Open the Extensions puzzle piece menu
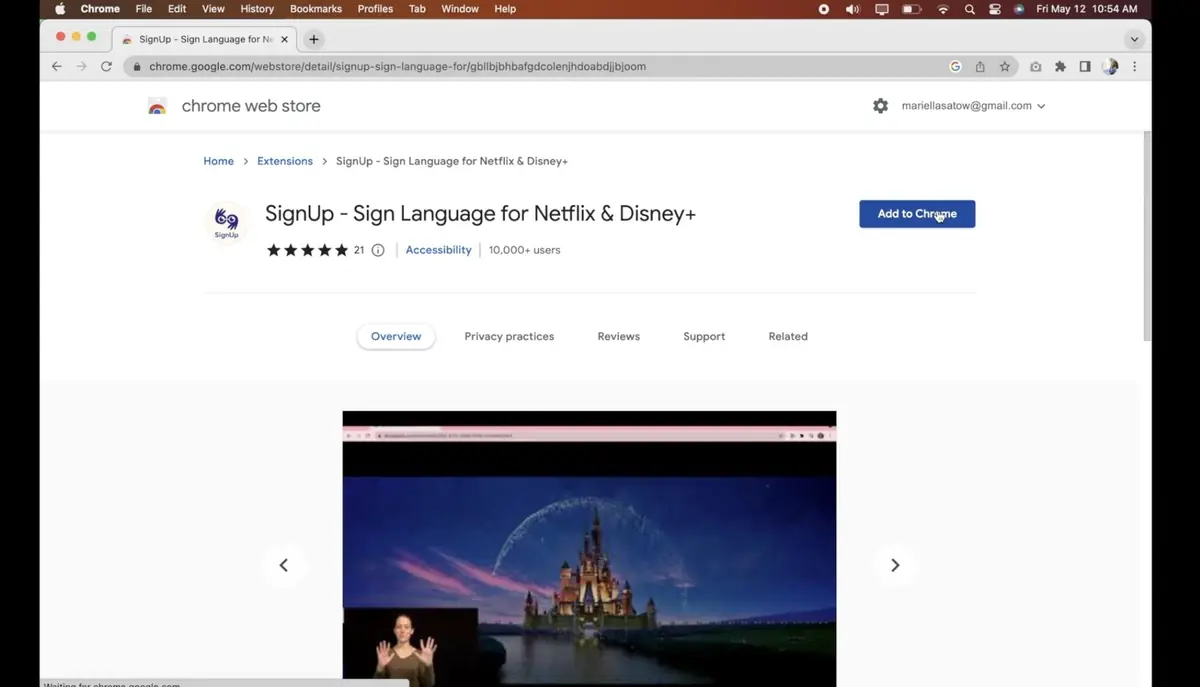The height and width of the screenshot is (687, 1200). point(1060,67)
